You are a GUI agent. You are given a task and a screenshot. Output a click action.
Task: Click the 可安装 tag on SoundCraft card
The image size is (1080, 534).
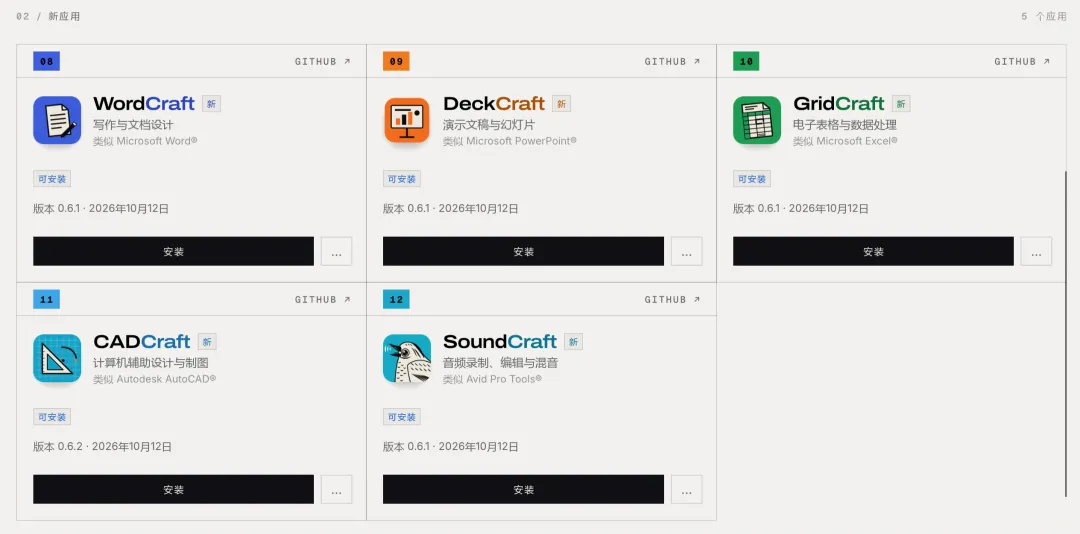[402, 417]
